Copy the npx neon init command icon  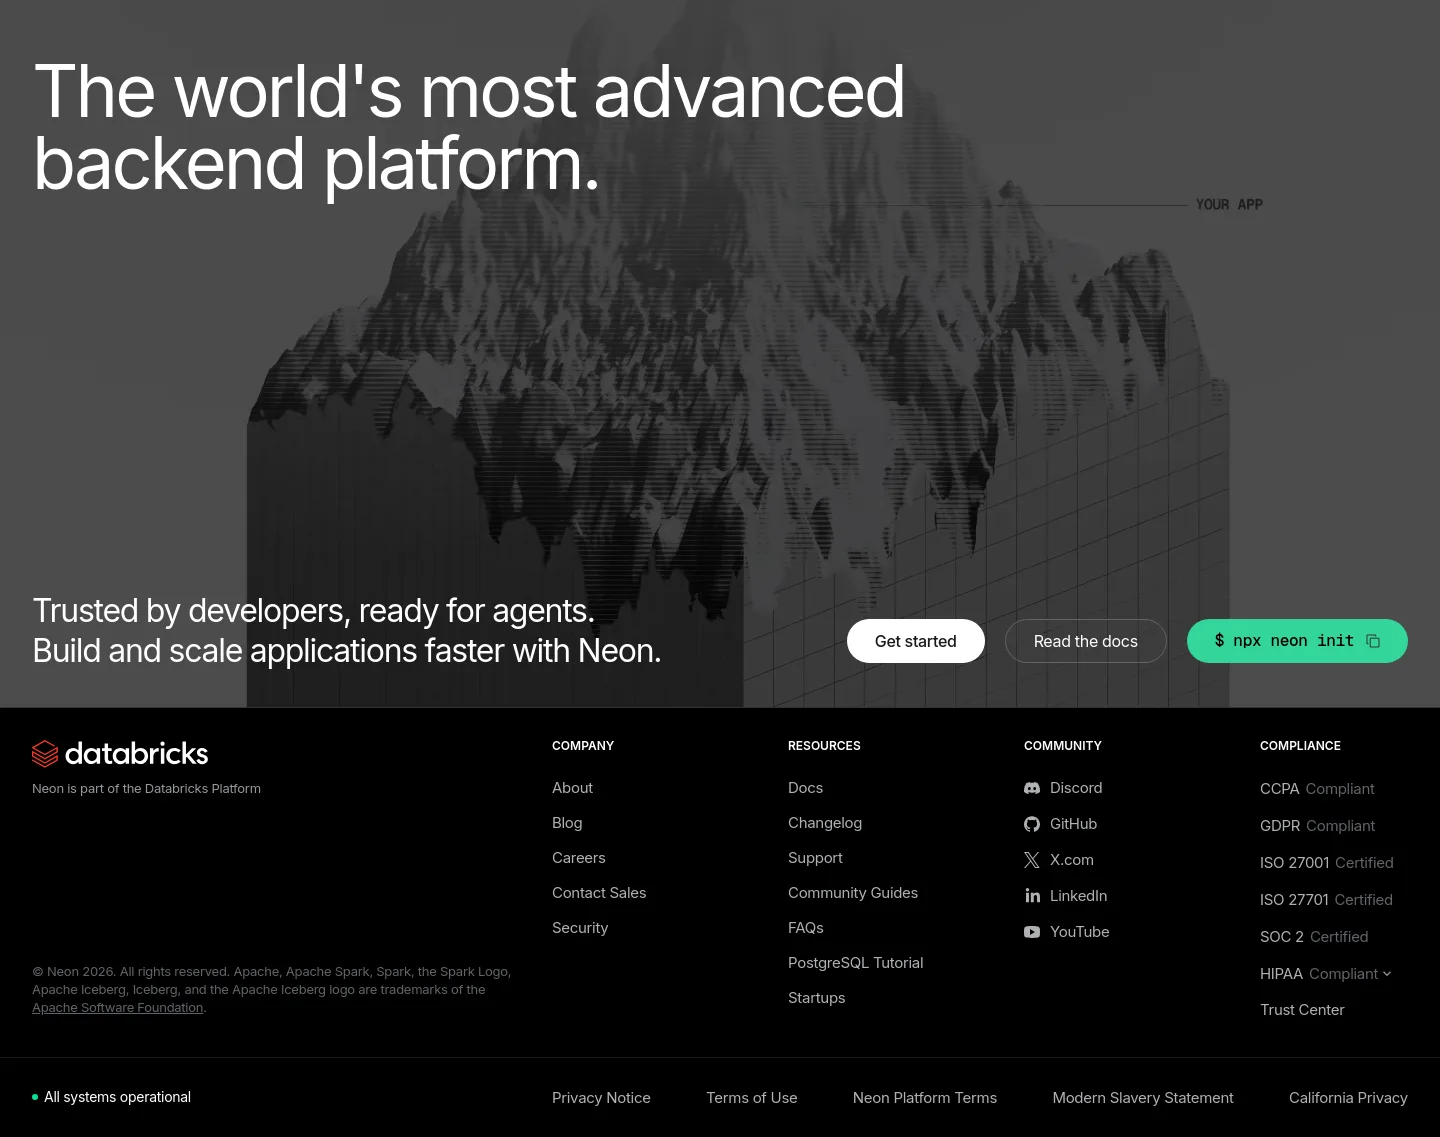coord(1373,641)
